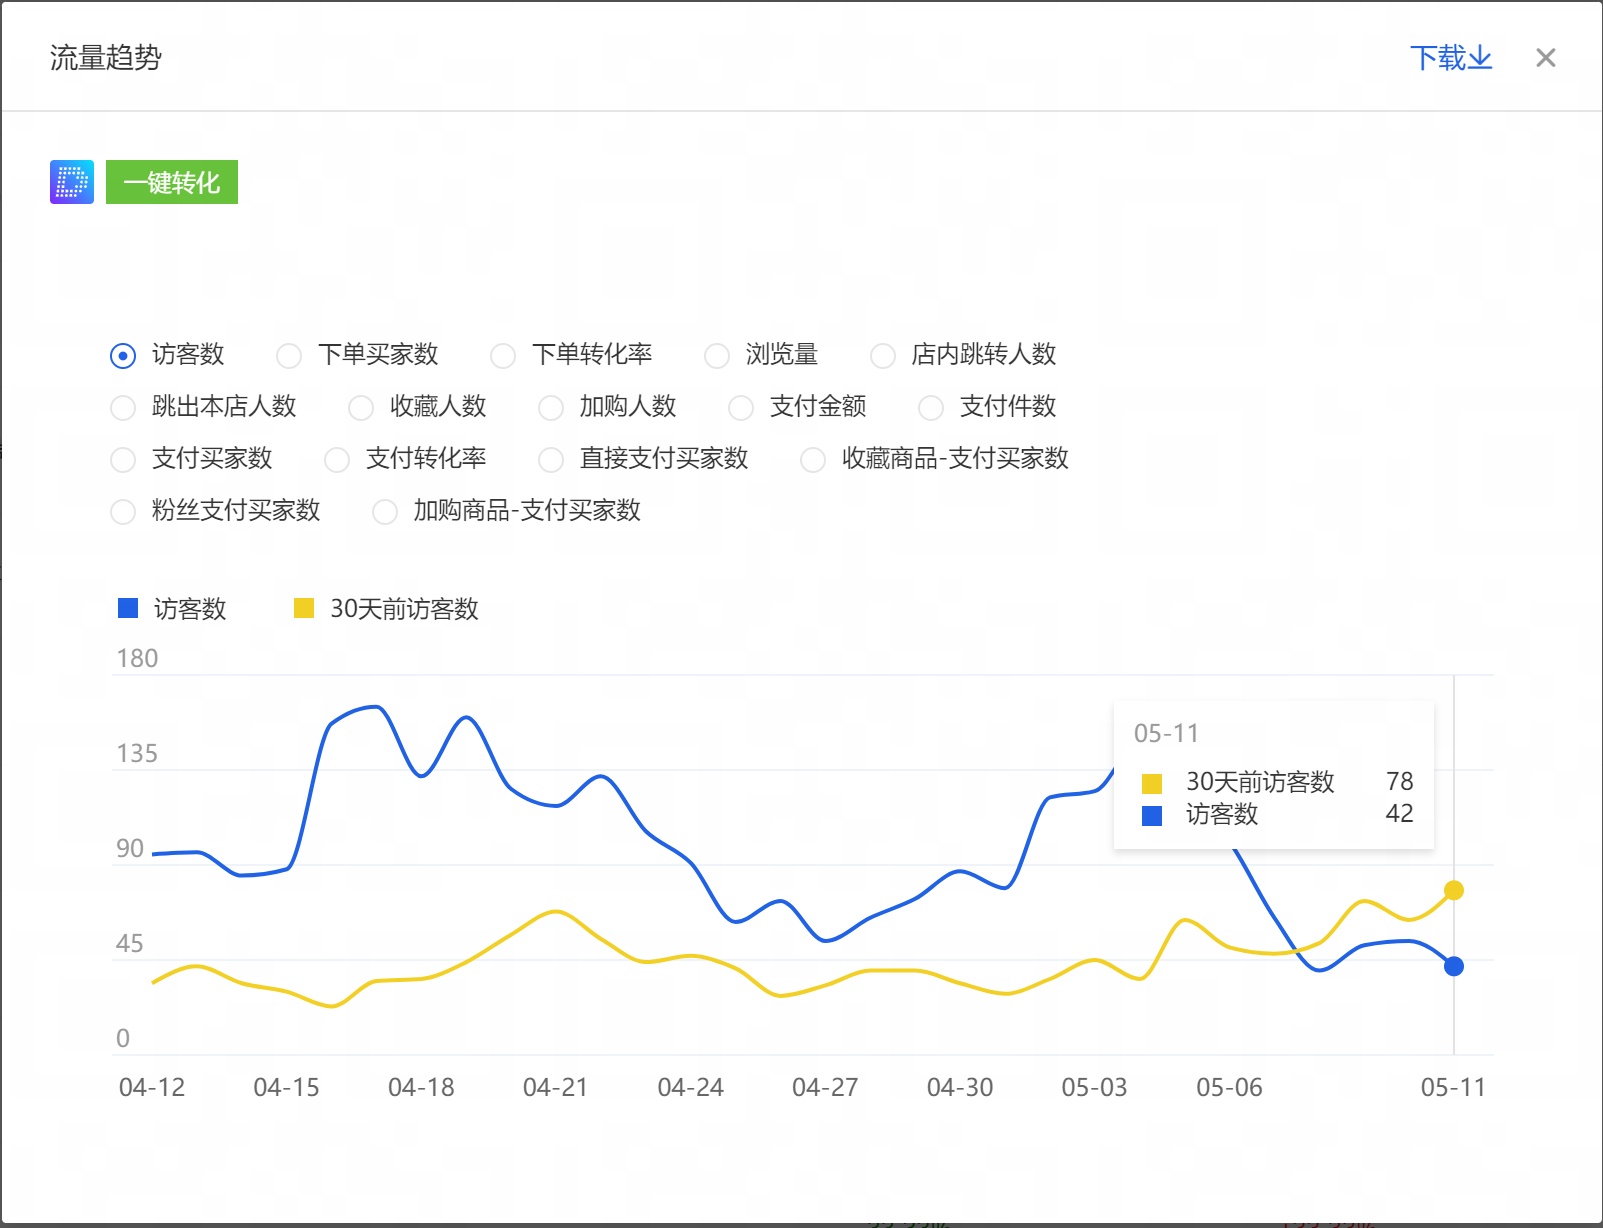
Task: Toggle the blue 访客数 legend series
Action: [x=172, y=608]
